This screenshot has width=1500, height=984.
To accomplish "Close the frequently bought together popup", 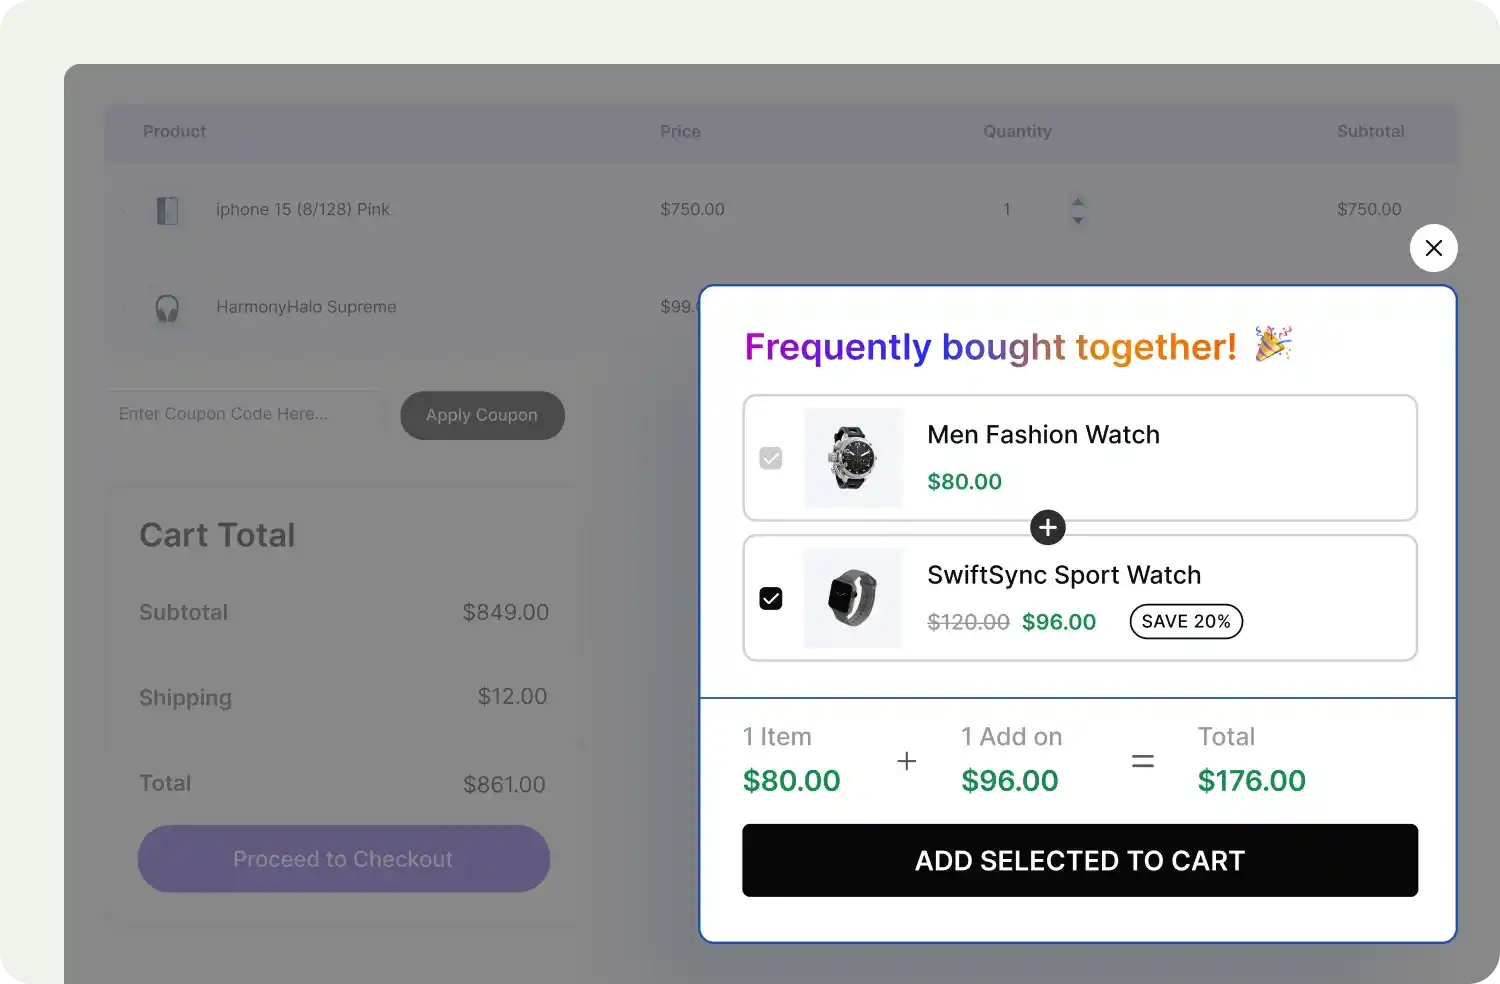I will (x=1433, y=248).
